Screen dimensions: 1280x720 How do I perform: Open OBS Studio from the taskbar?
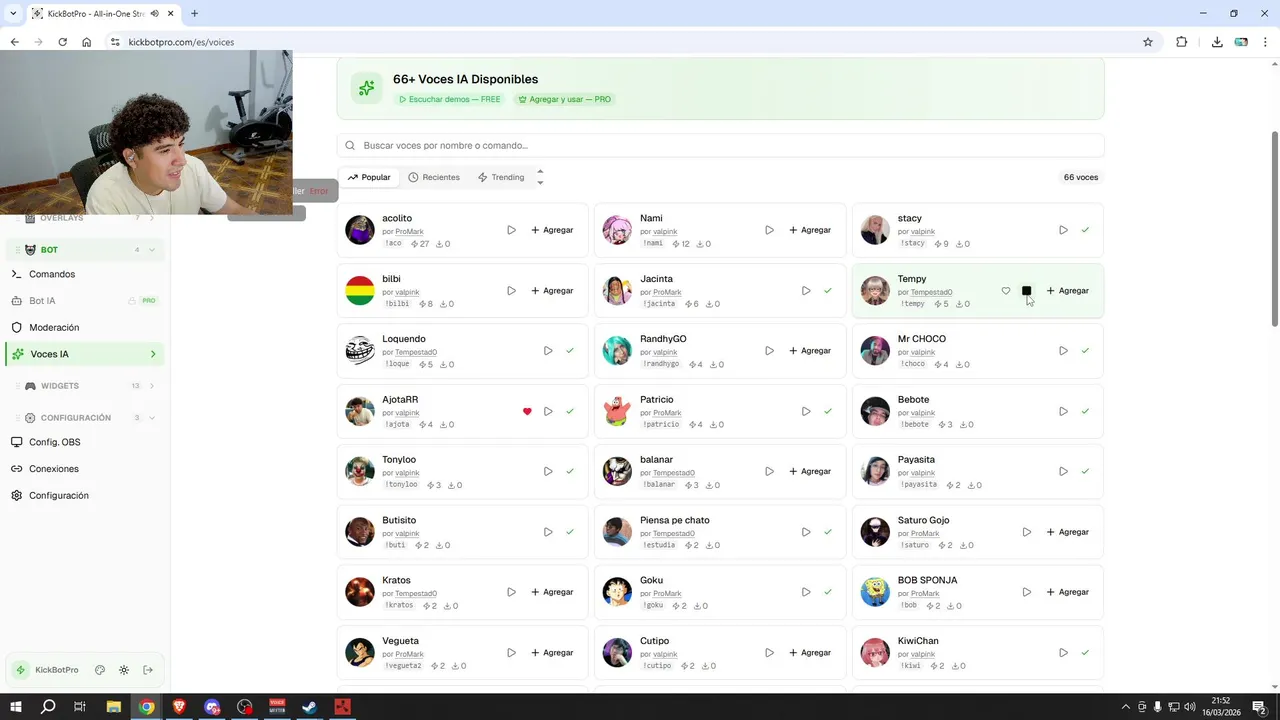point(245,707)
